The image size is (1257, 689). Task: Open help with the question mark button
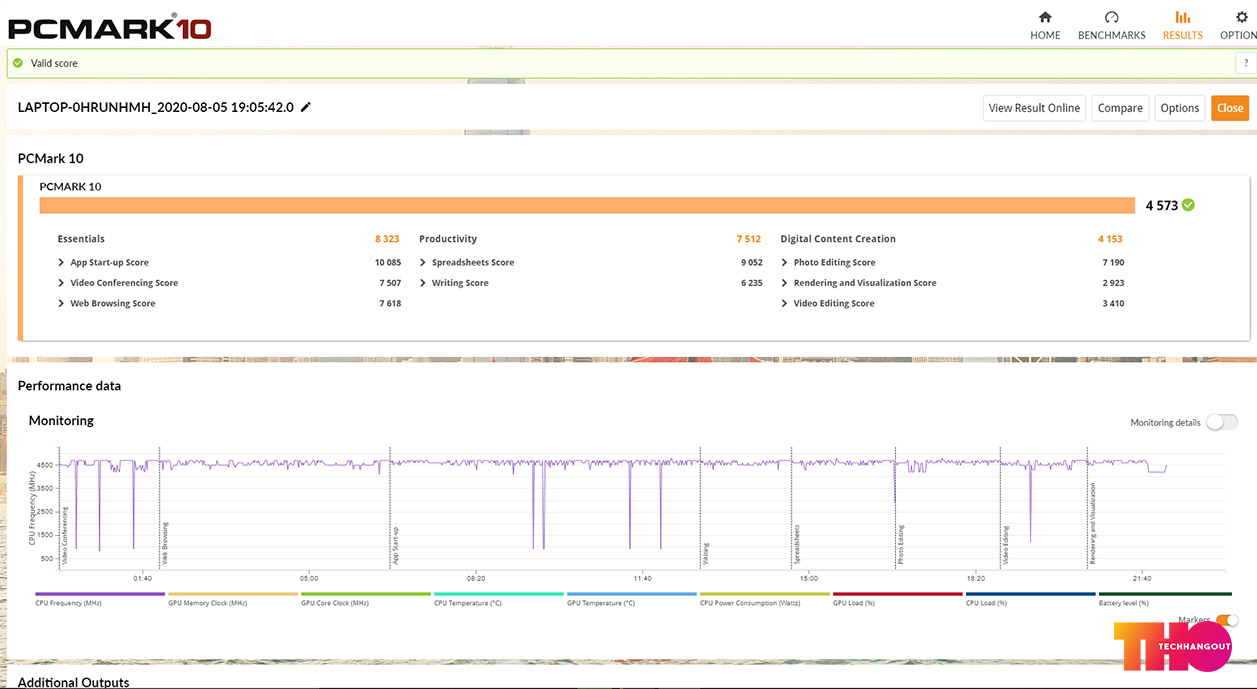1246,63
